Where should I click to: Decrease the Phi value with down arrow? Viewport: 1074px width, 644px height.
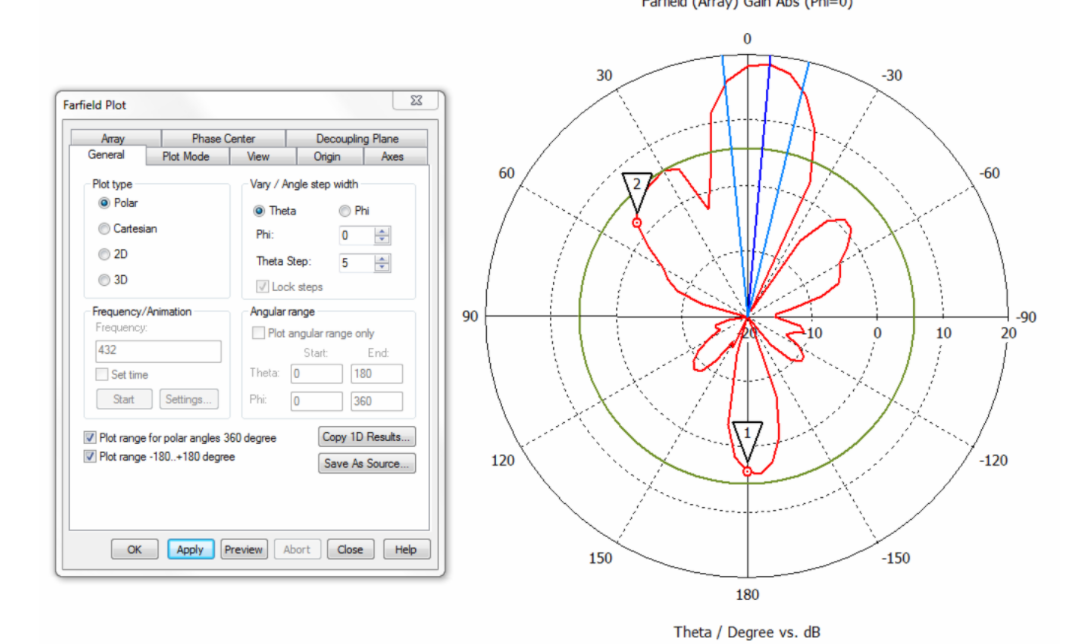[x=383, y=240]
